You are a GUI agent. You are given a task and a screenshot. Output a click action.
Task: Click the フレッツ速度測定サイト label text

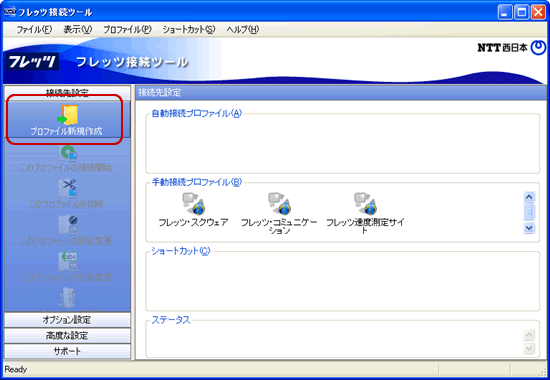(365, 226)
